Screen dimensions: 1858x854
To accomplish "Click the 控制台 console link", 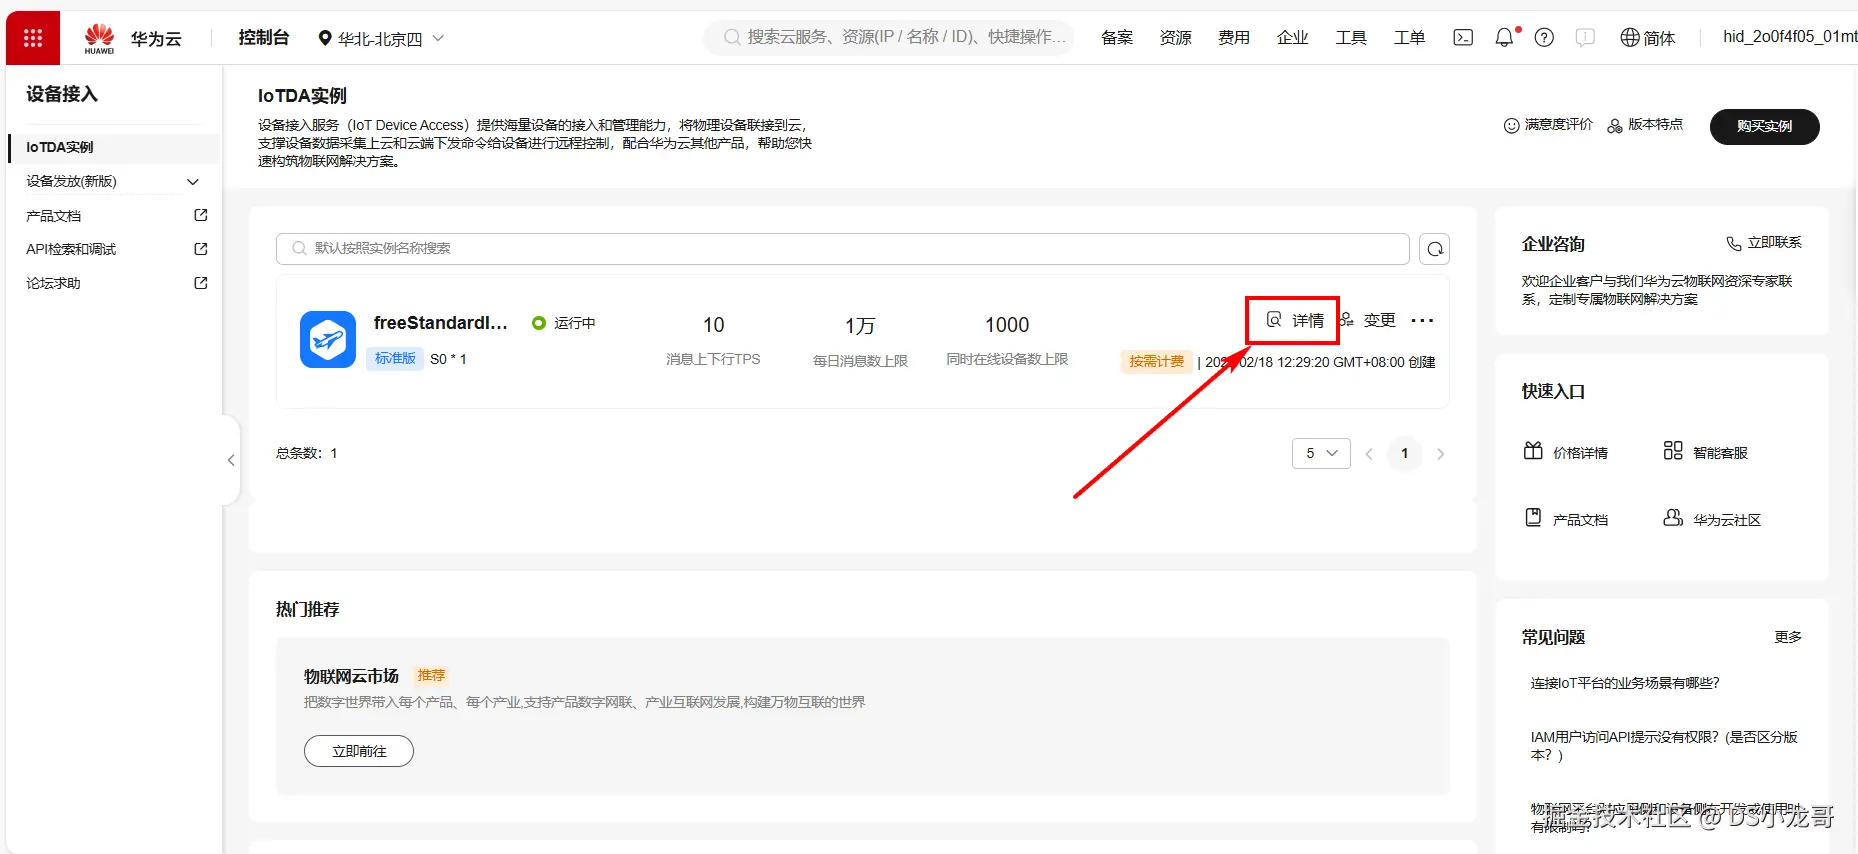I will point(264,37).
